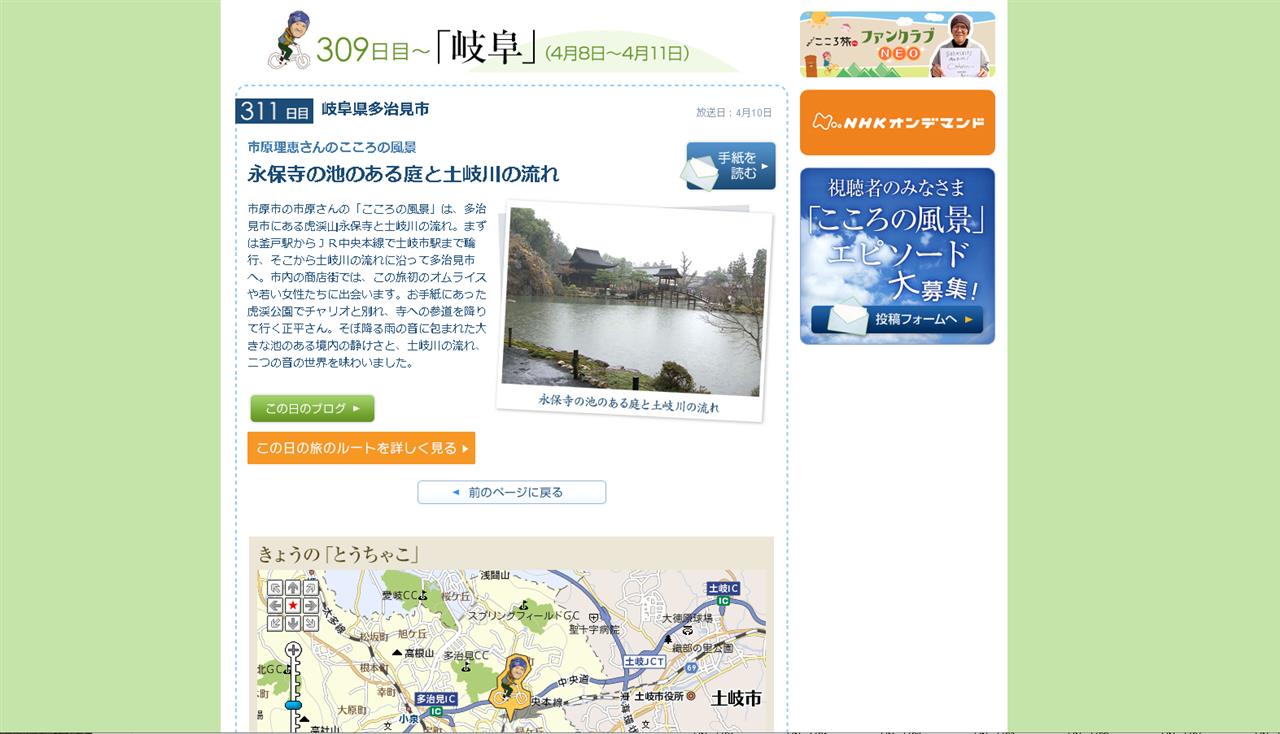
Task: Click the blue zoom slider handle
Action: tap(293, 705)
